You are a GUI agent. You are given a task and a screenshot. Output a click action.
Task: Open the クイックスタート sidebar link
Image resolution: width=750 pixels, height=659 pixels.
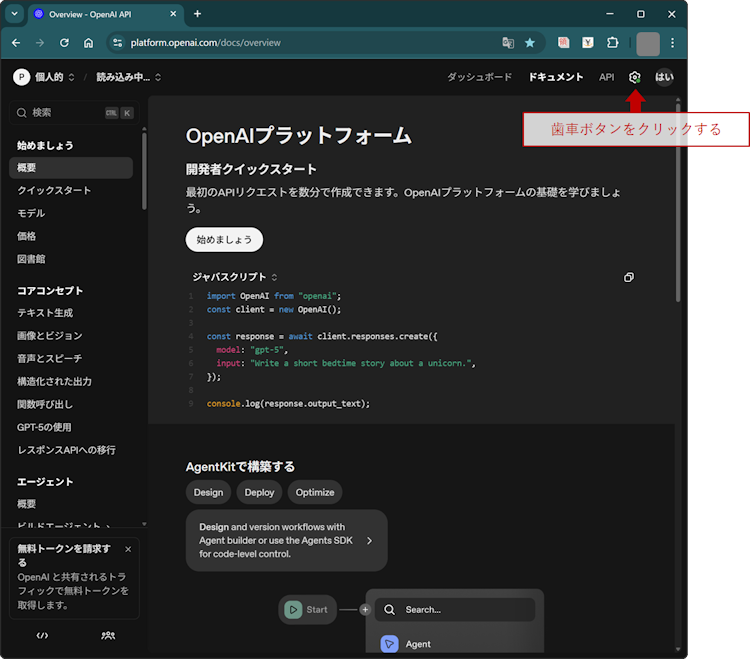[x=54, y=190]
